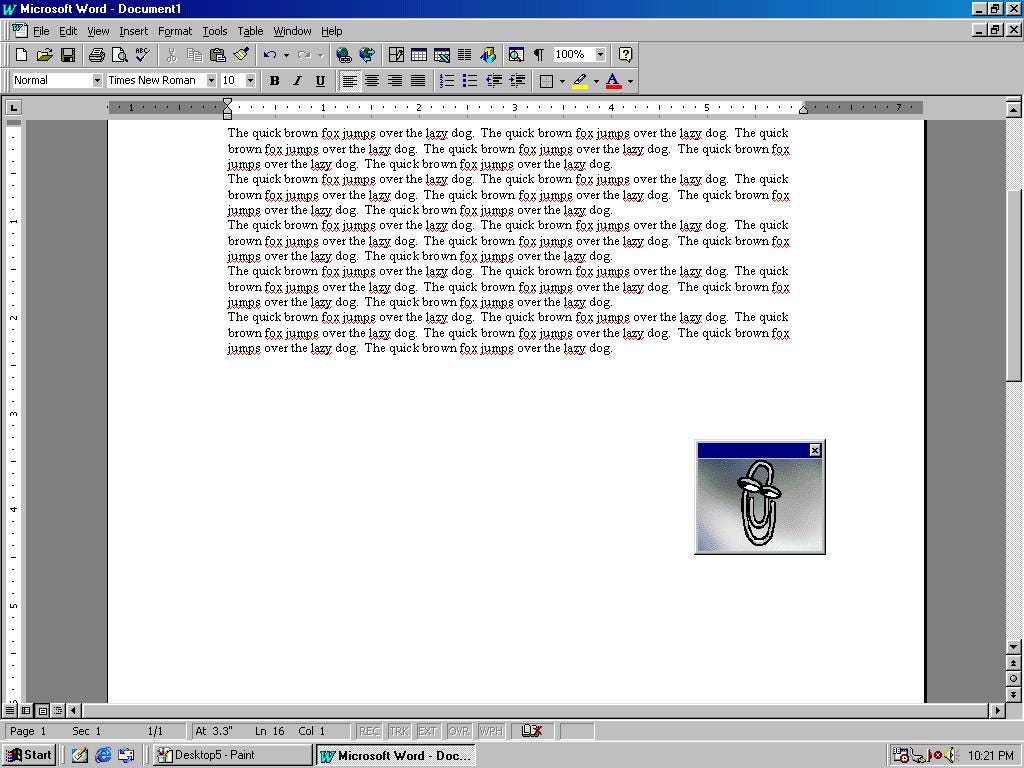1024x768 pixels.
Task: Decrease the paragraph indent
Action: [x=494, y=80]
